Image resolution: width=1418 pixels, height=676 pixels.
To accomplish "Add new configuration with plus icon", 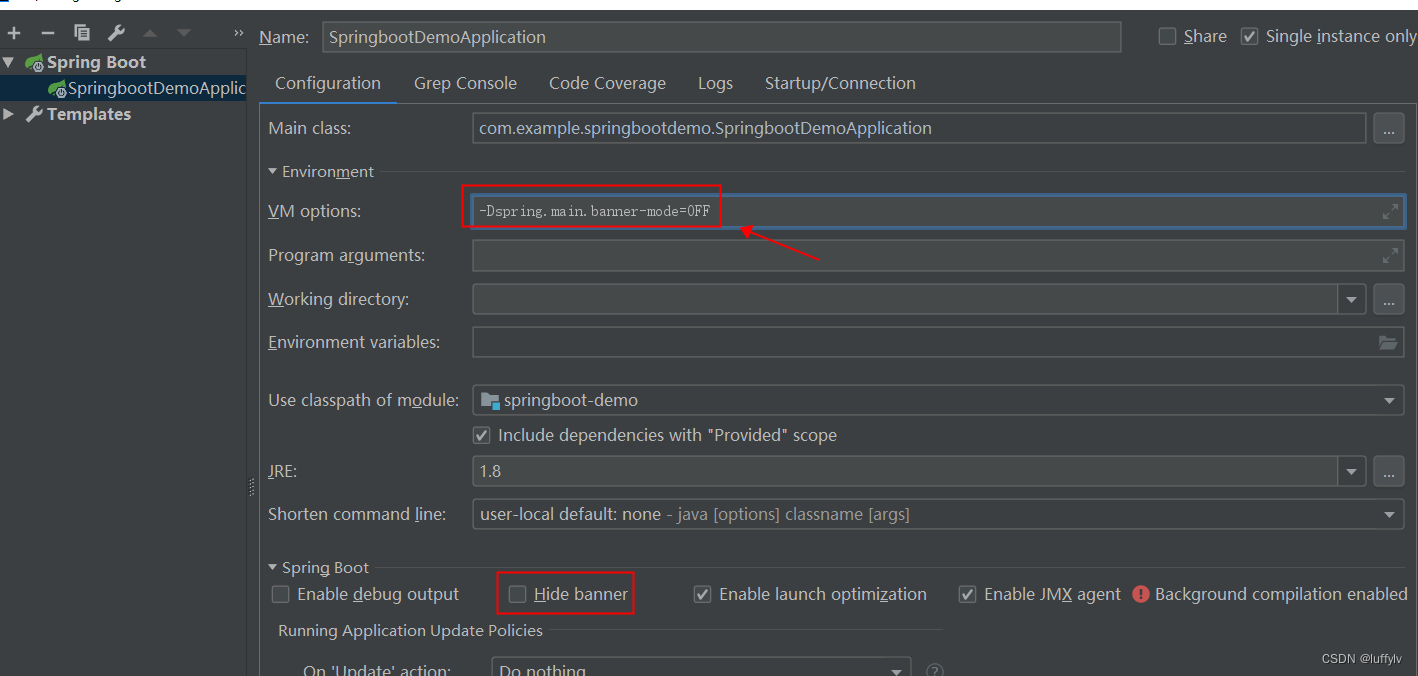I will [14, 33].
